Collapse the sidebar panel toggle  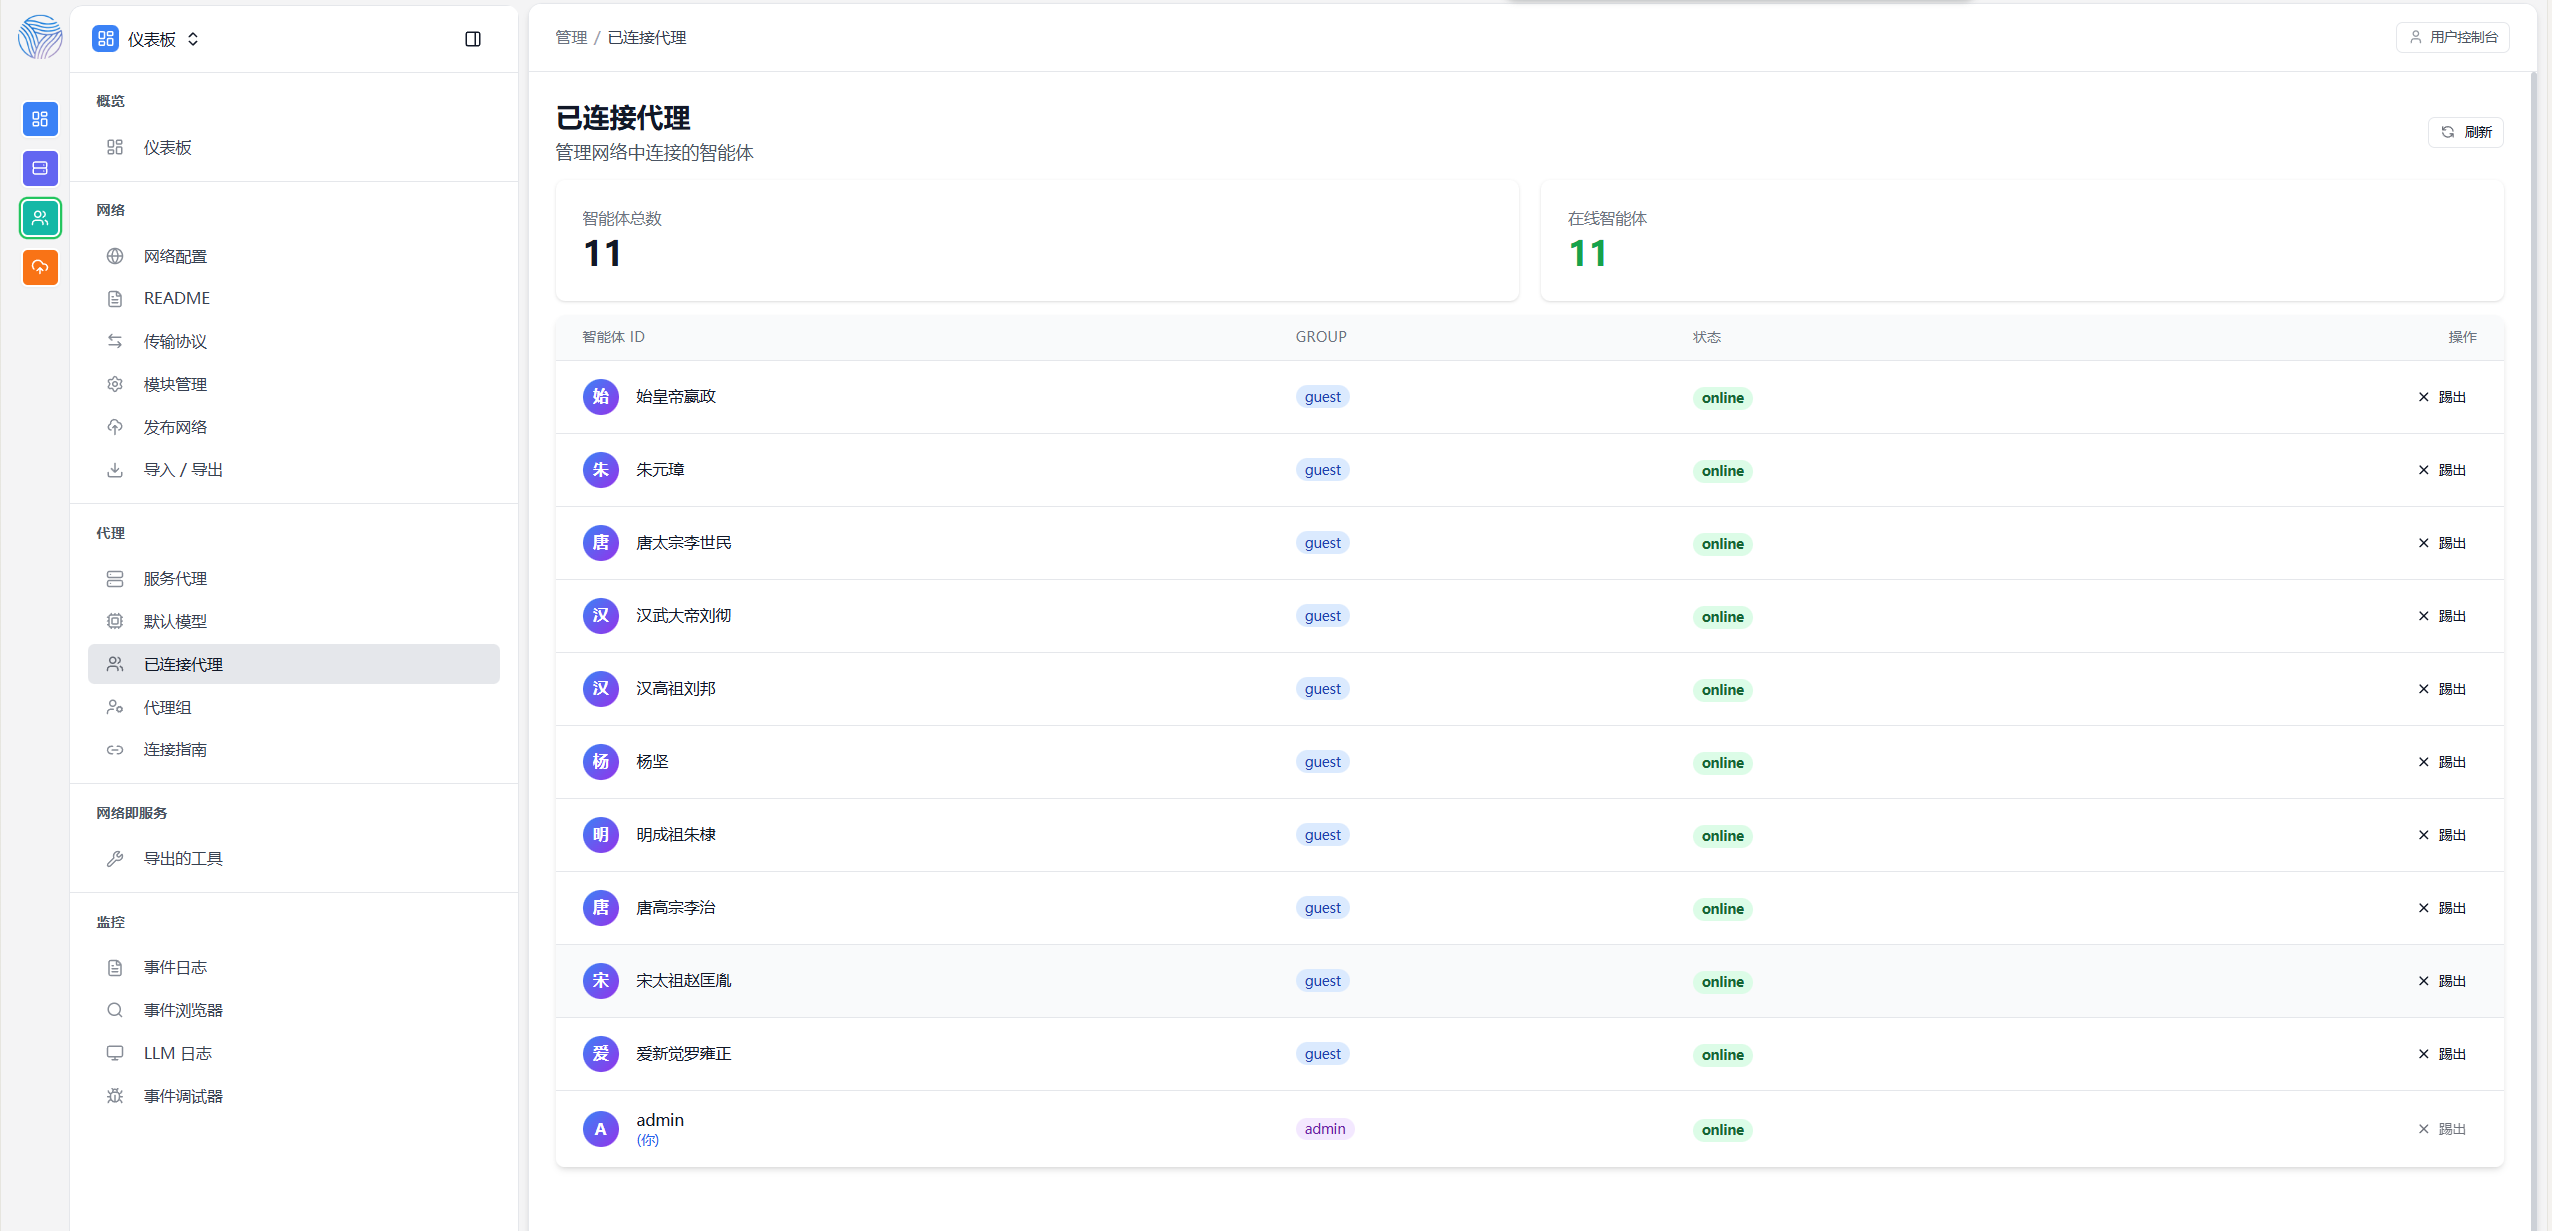tap(473, 39)
